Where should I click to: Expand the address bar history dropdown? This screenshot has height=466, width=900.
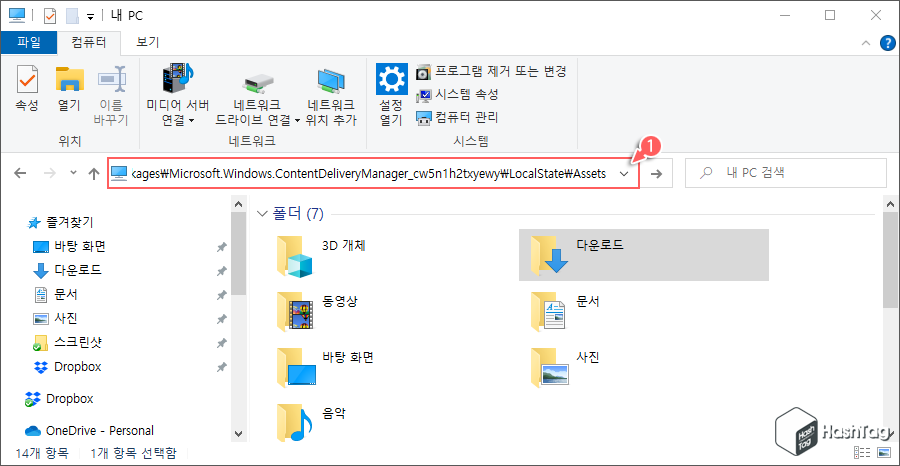tap(624, 174)
